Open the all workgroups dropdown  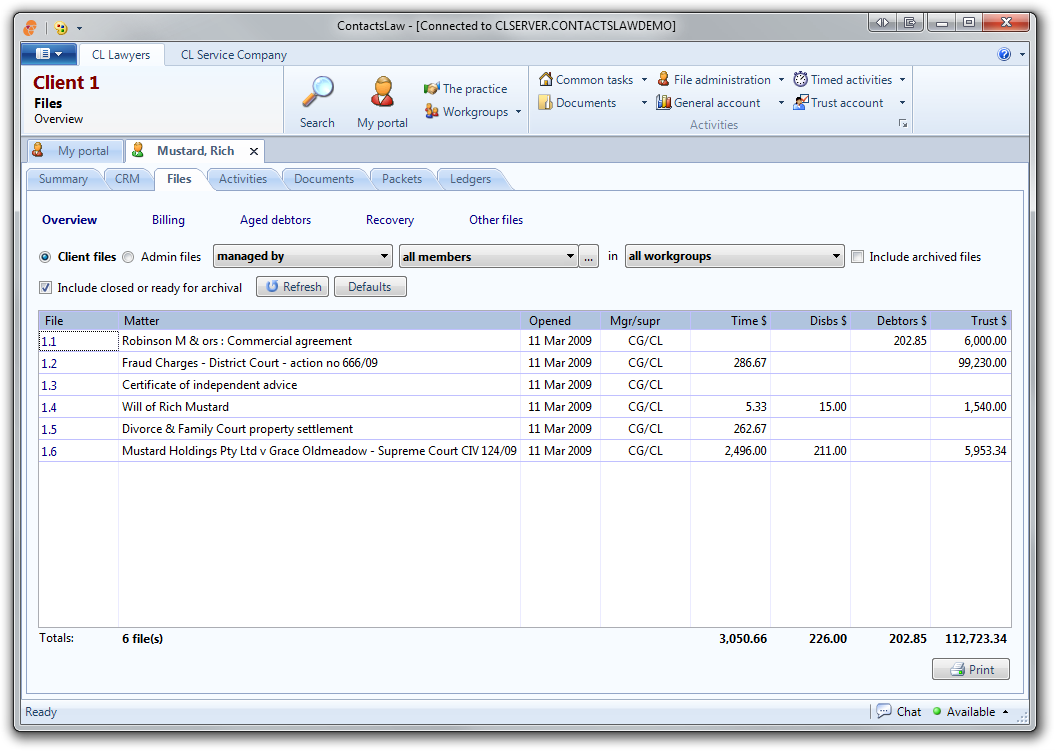click(735, 256)
